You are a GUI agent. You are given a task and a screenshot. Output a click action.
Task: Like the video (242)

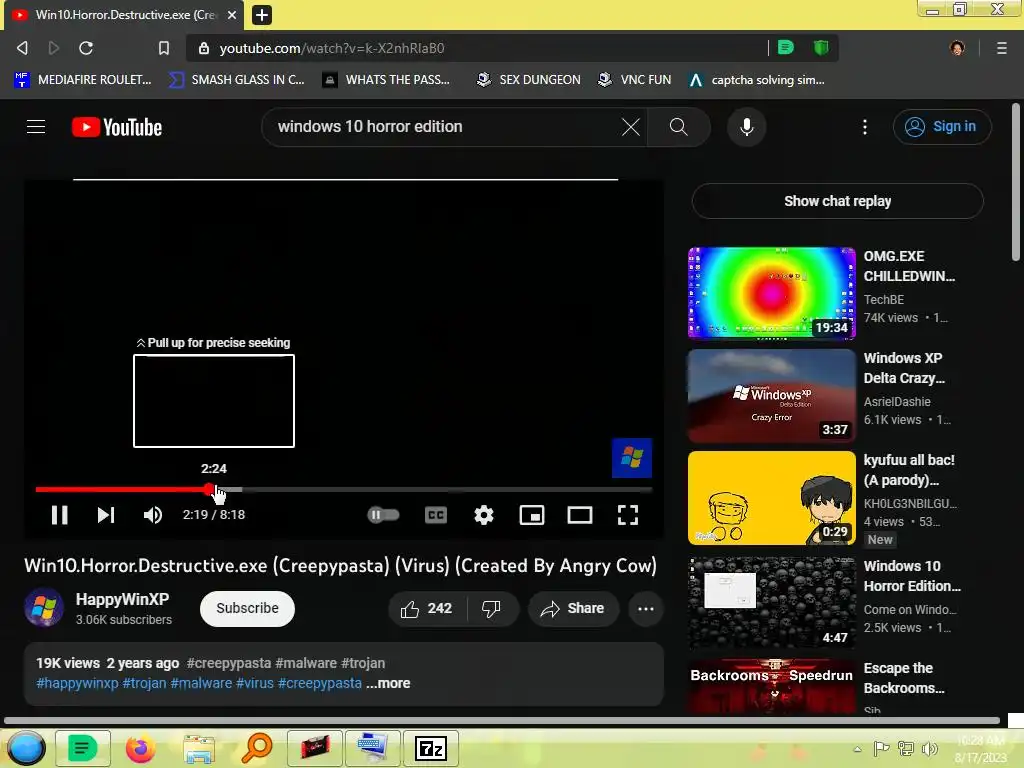click(426, 609)
